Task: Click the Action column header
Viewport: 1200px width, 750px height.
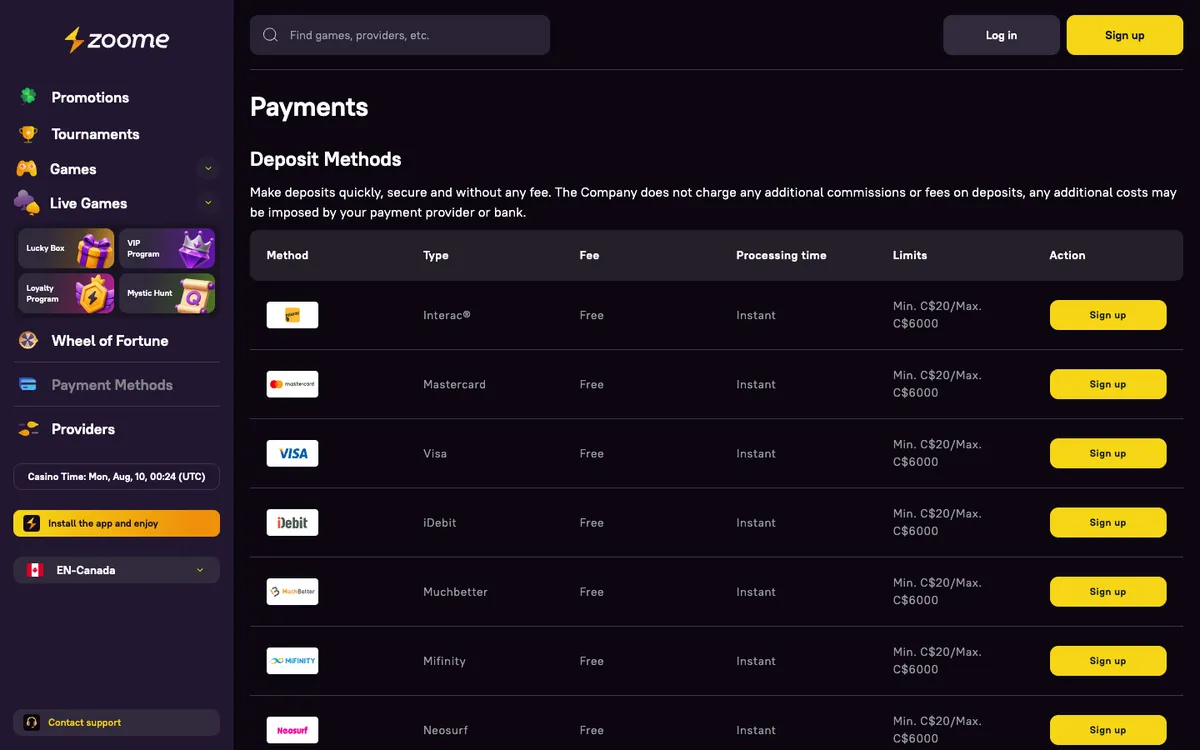Action: pos(1067,255)
